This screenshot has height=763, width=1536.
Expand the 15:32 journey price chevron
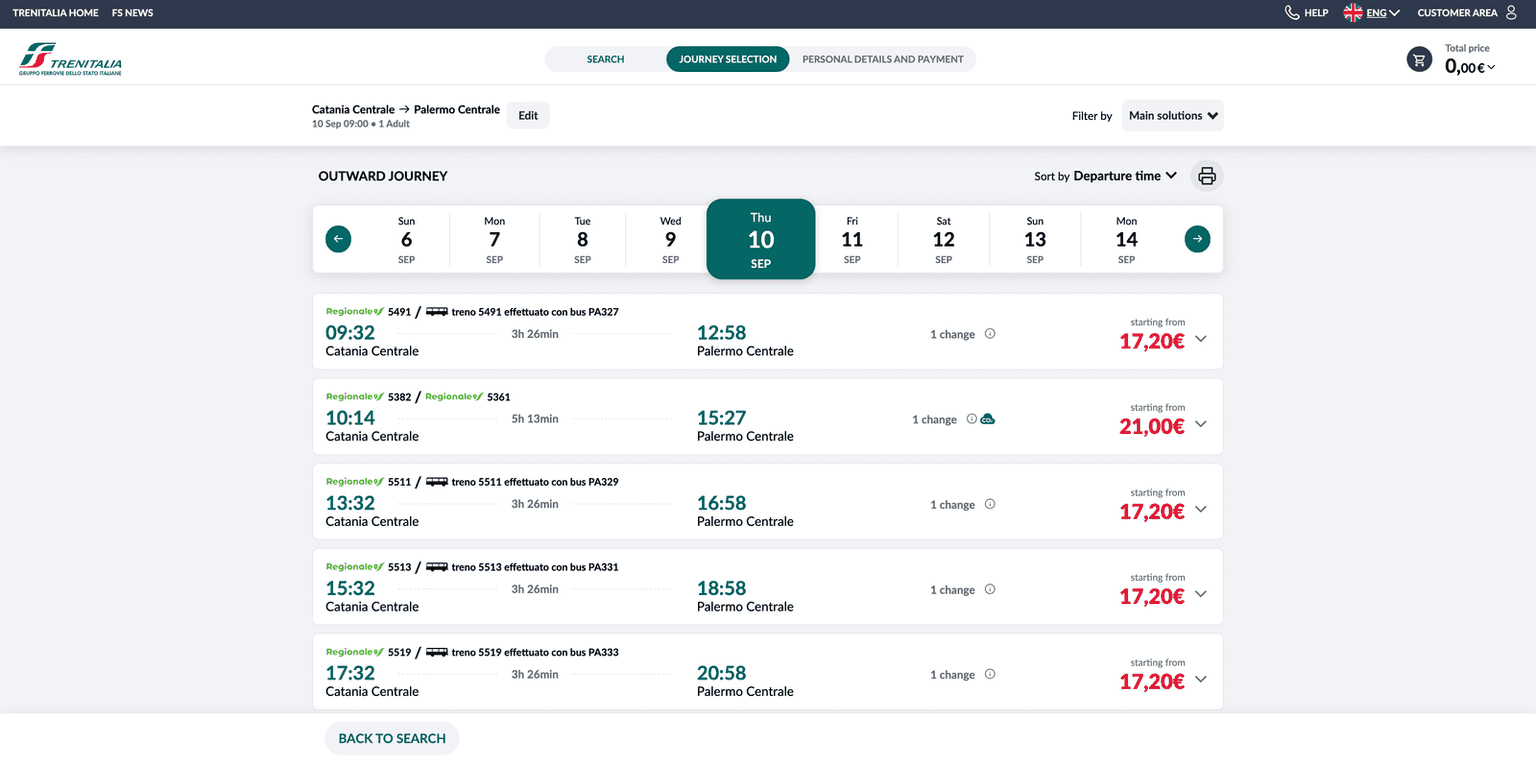pyautogui.click(x=1201, y=594)
